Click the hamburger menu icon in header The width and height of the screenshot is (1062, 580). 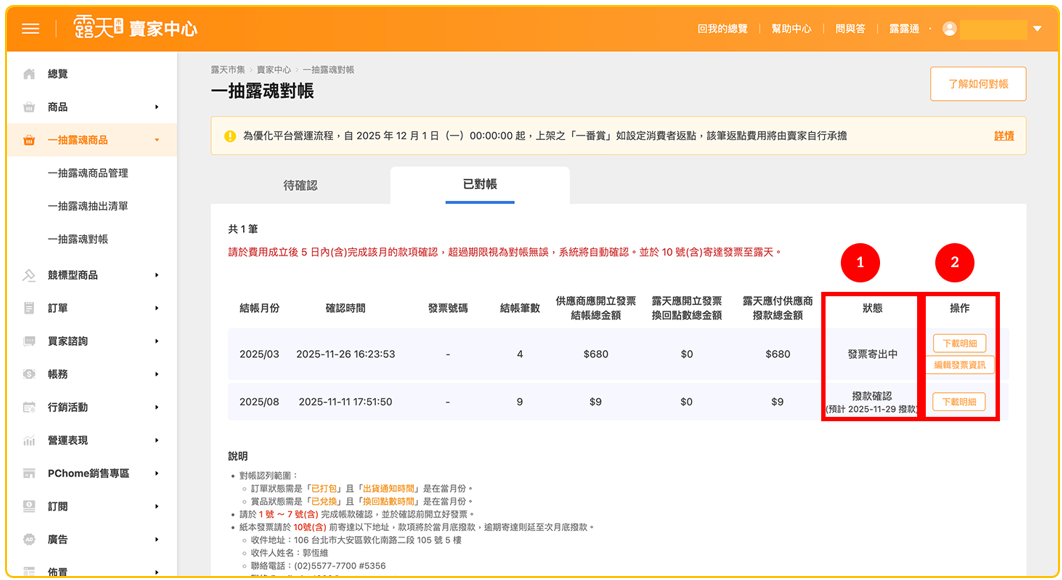point(31,29)
